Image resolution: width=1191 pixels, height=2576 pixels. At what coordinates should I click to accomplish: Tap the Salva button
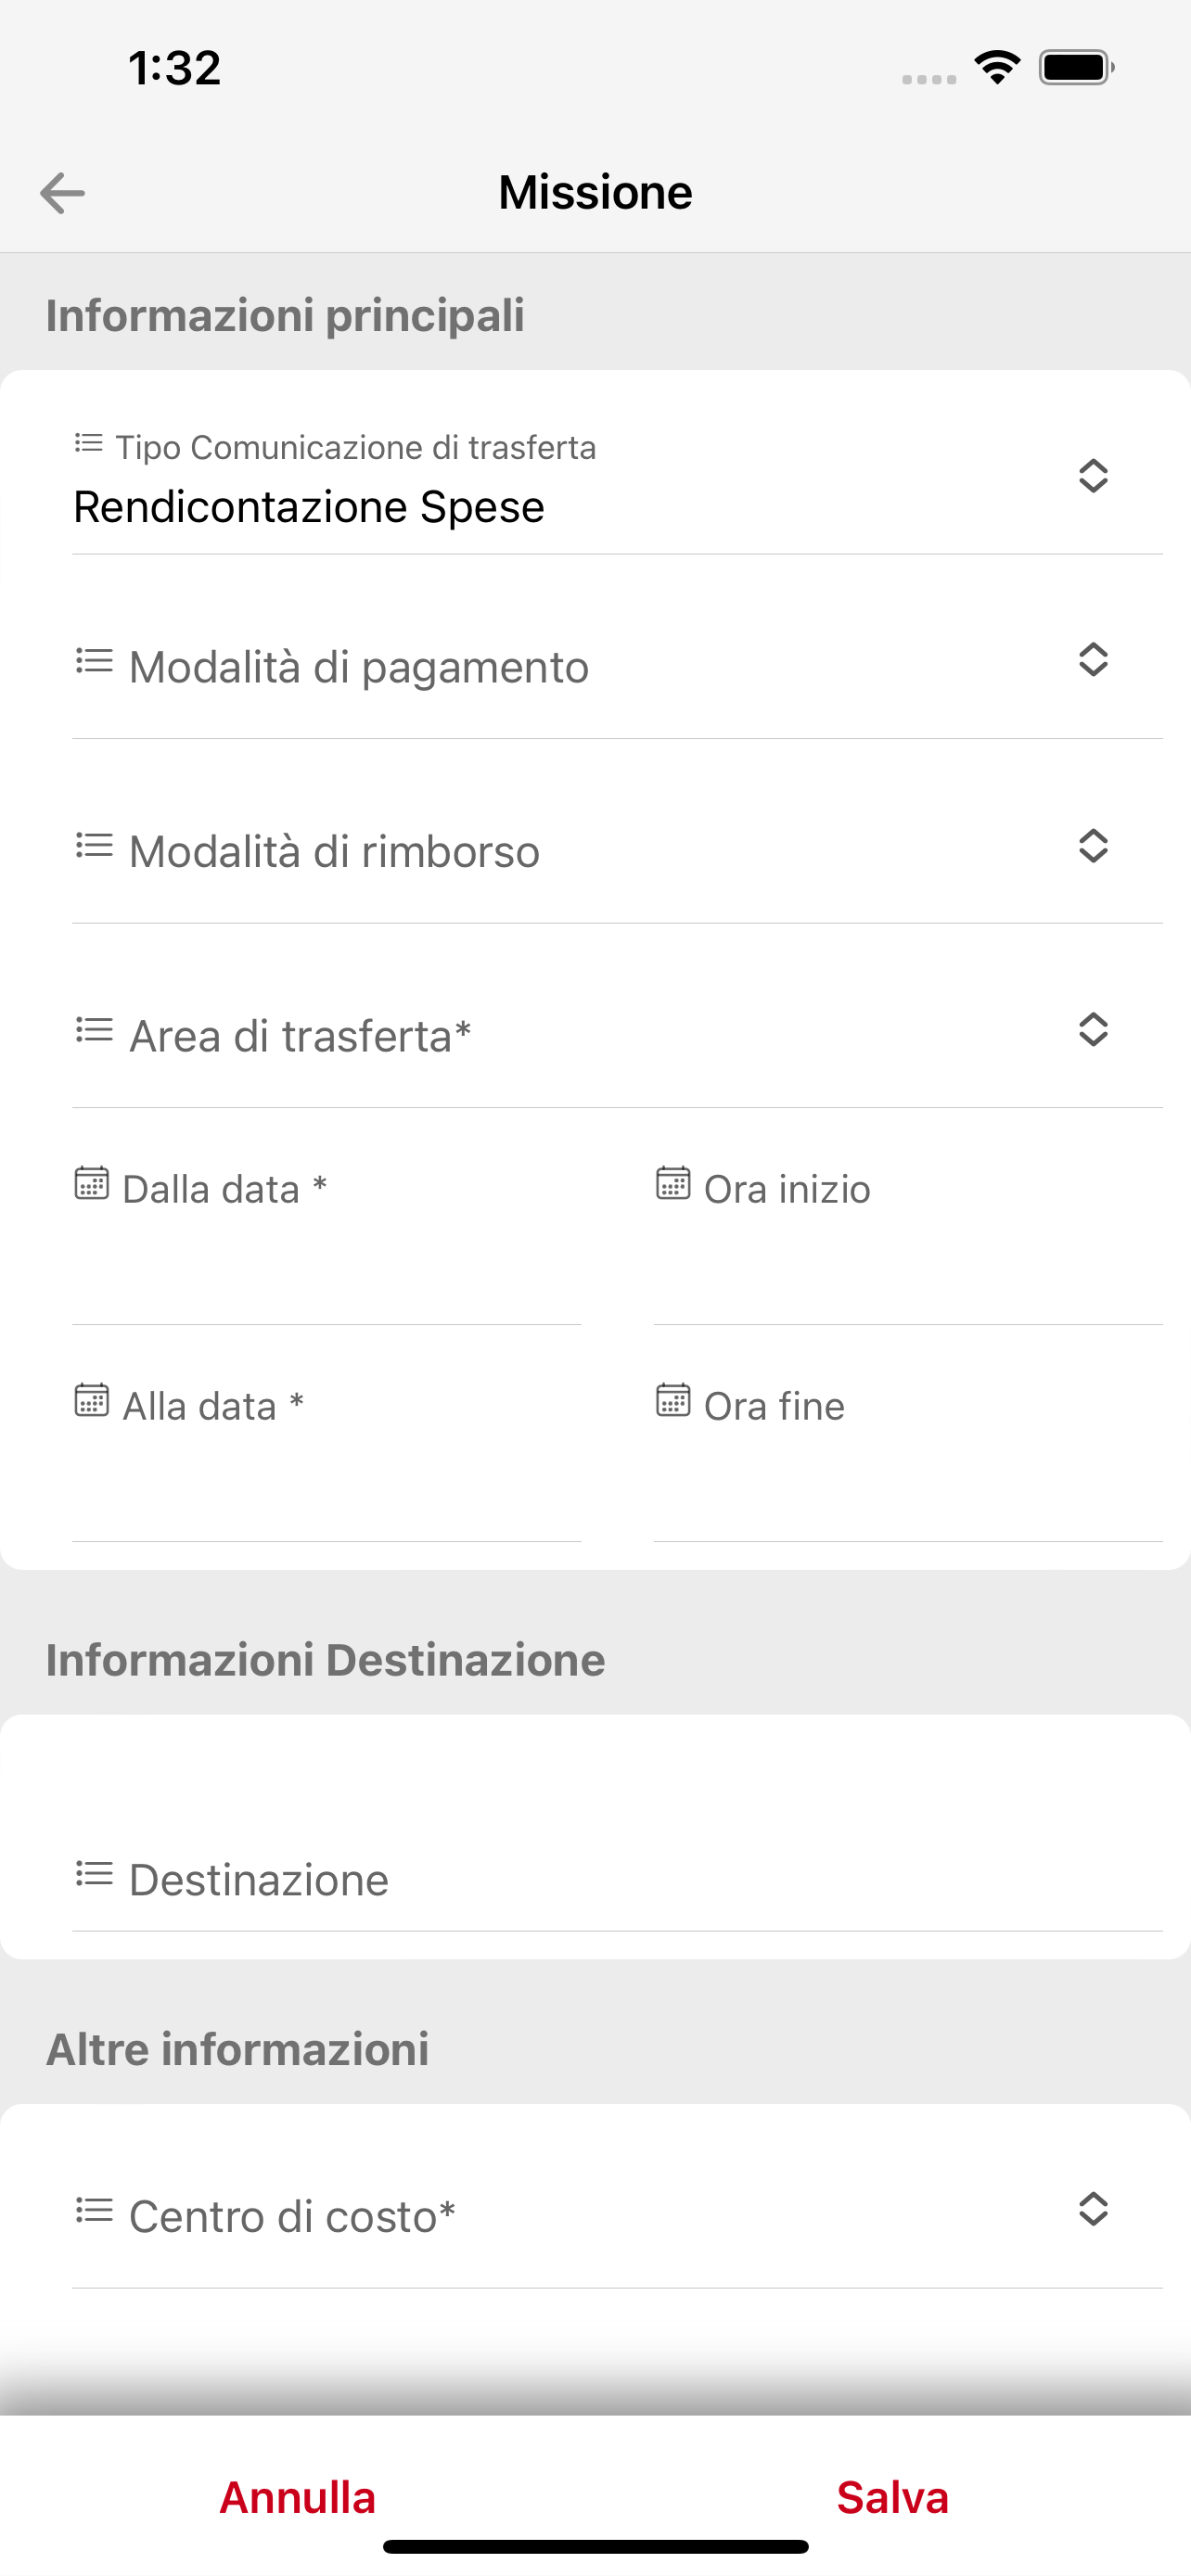pos(892,2497)
